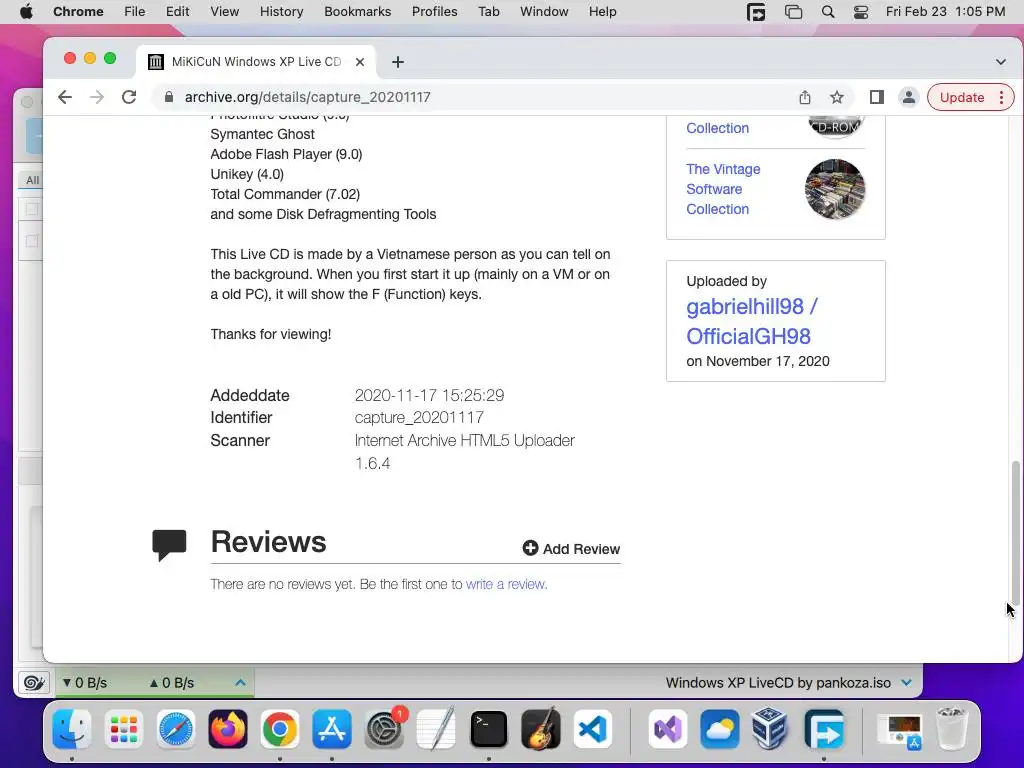Image resolution: width=1024 pixels, height=768 pixels.
Task: Open Terminal from the Dock
Action: click(488, 729)
